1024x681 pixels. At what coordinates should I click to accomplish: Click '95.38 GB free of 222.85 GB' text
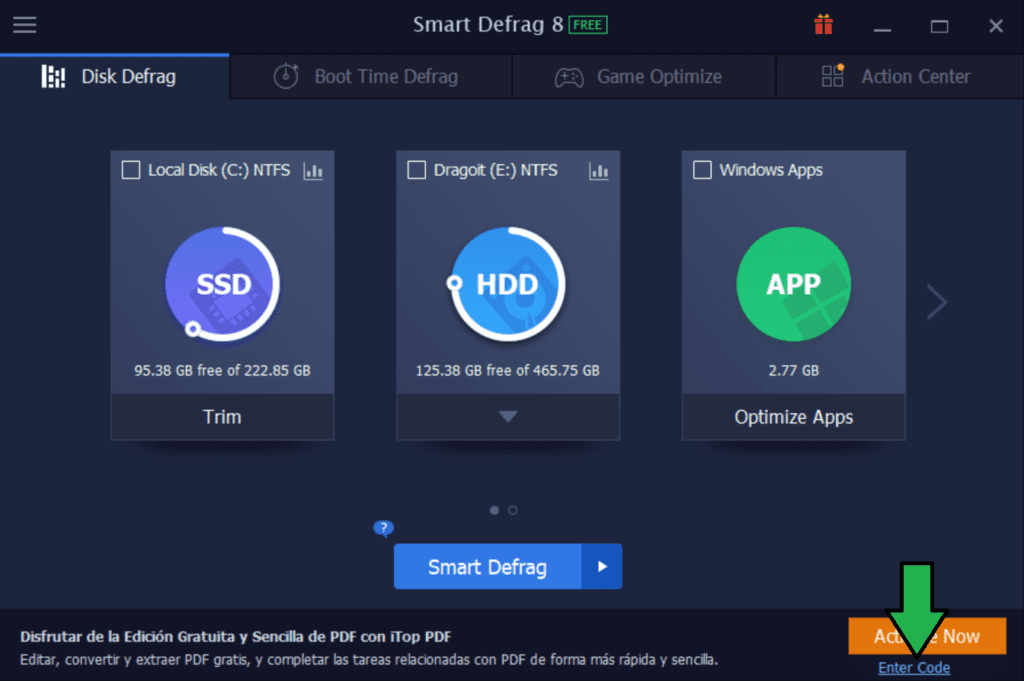coord(222,370)
